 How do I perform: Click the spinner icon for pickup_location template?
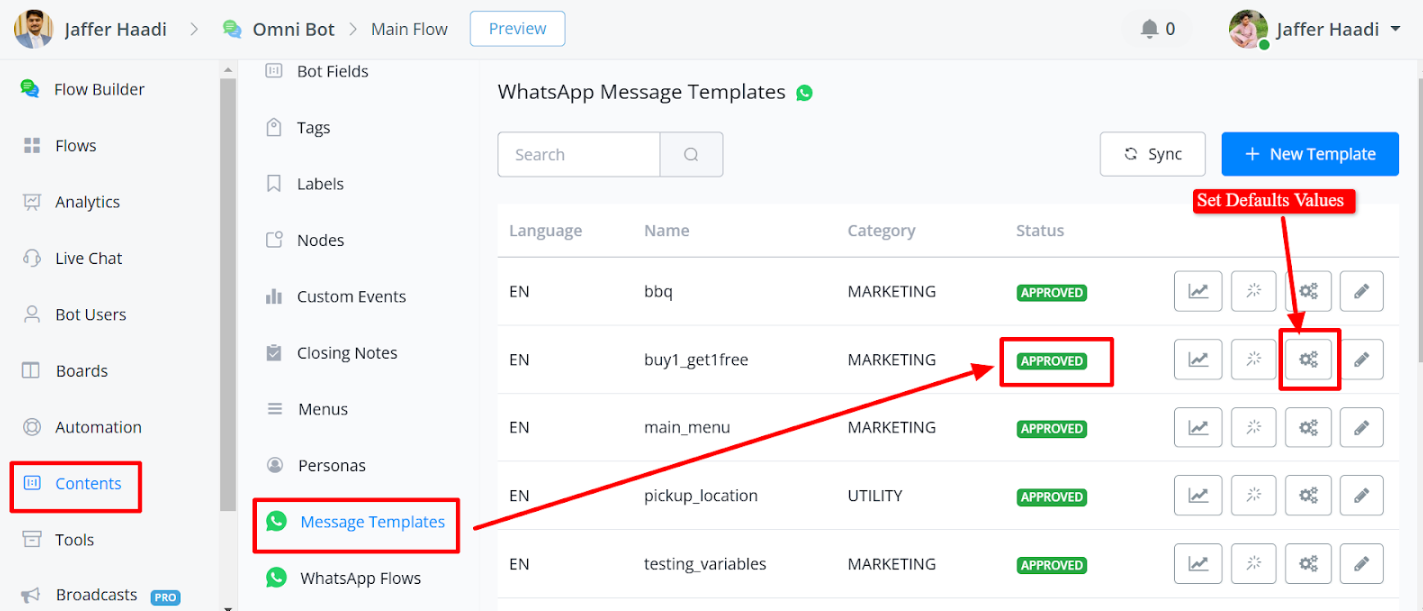[x=1253, y=496]
